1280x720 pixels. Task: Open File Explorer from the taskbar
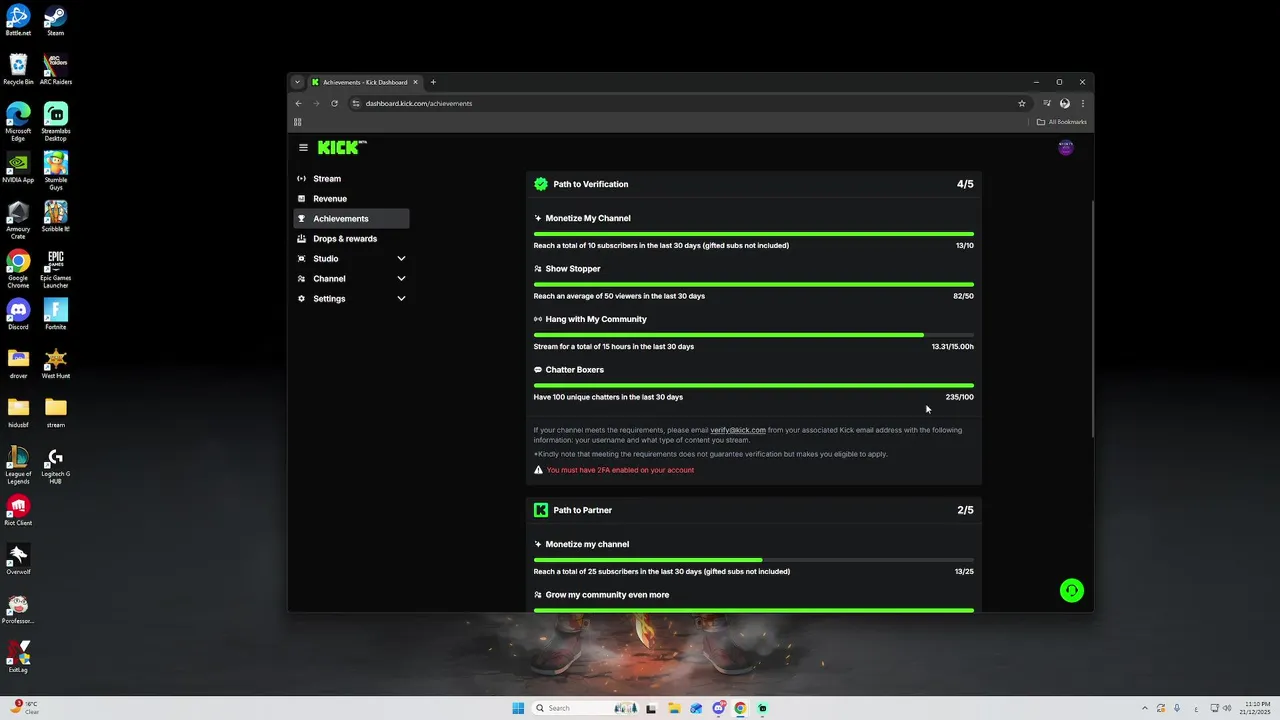[x=674, y=708]
